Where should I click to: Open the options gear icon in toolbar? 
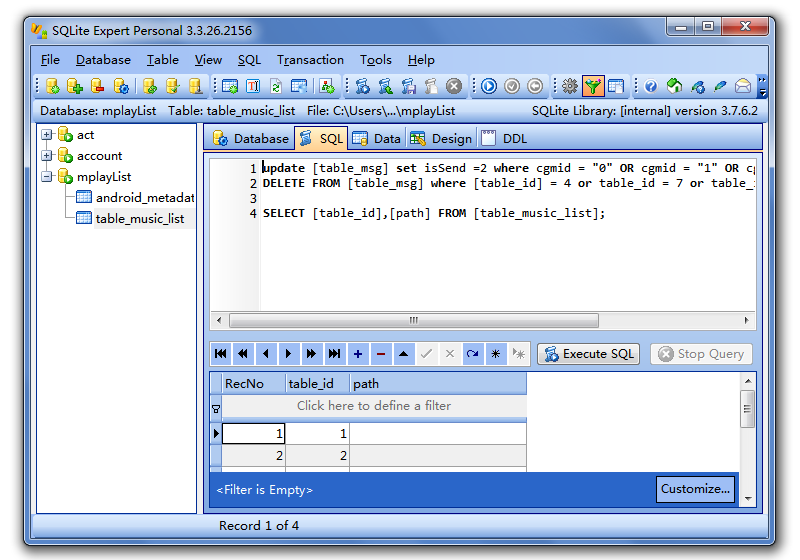(569, 86)
